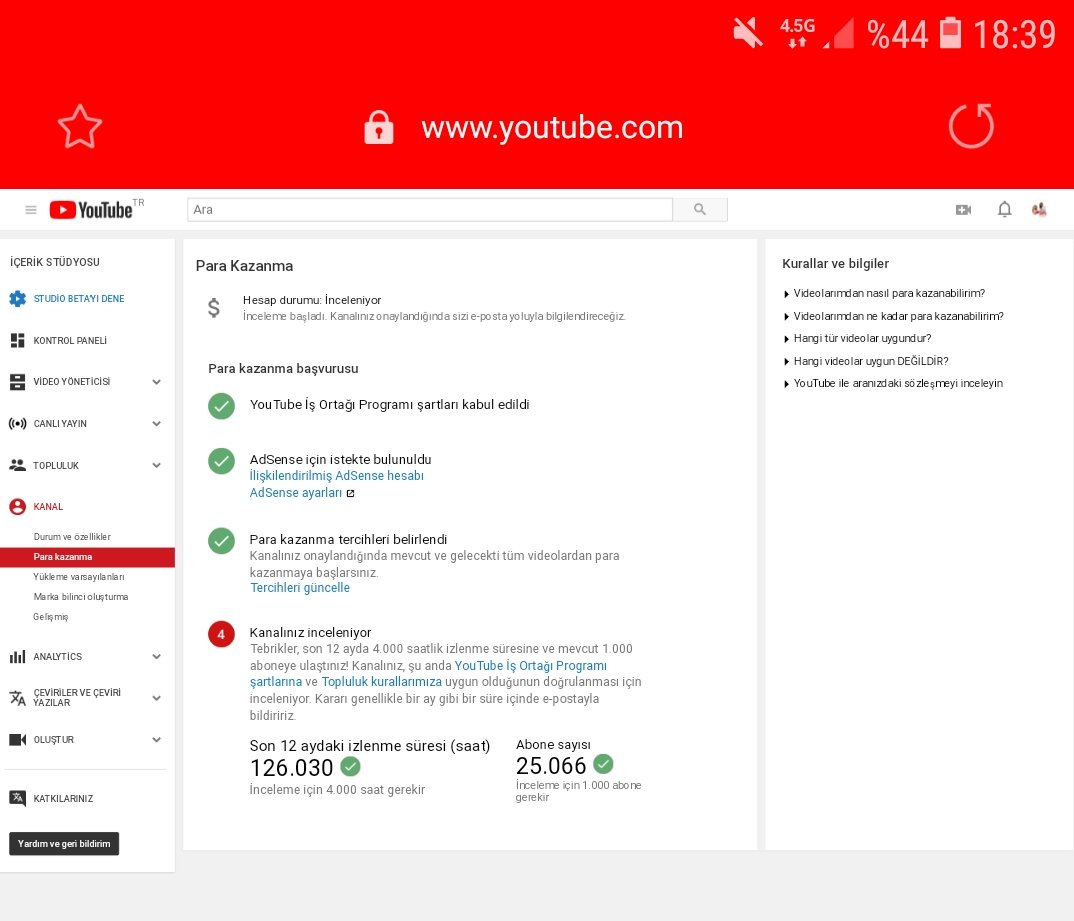Expand 'Videolarımdan nasıl para kazanabilirim?' triangle
Viewport: 1074px width, 921px height.
pyautogui.click(x=786, y=294)
